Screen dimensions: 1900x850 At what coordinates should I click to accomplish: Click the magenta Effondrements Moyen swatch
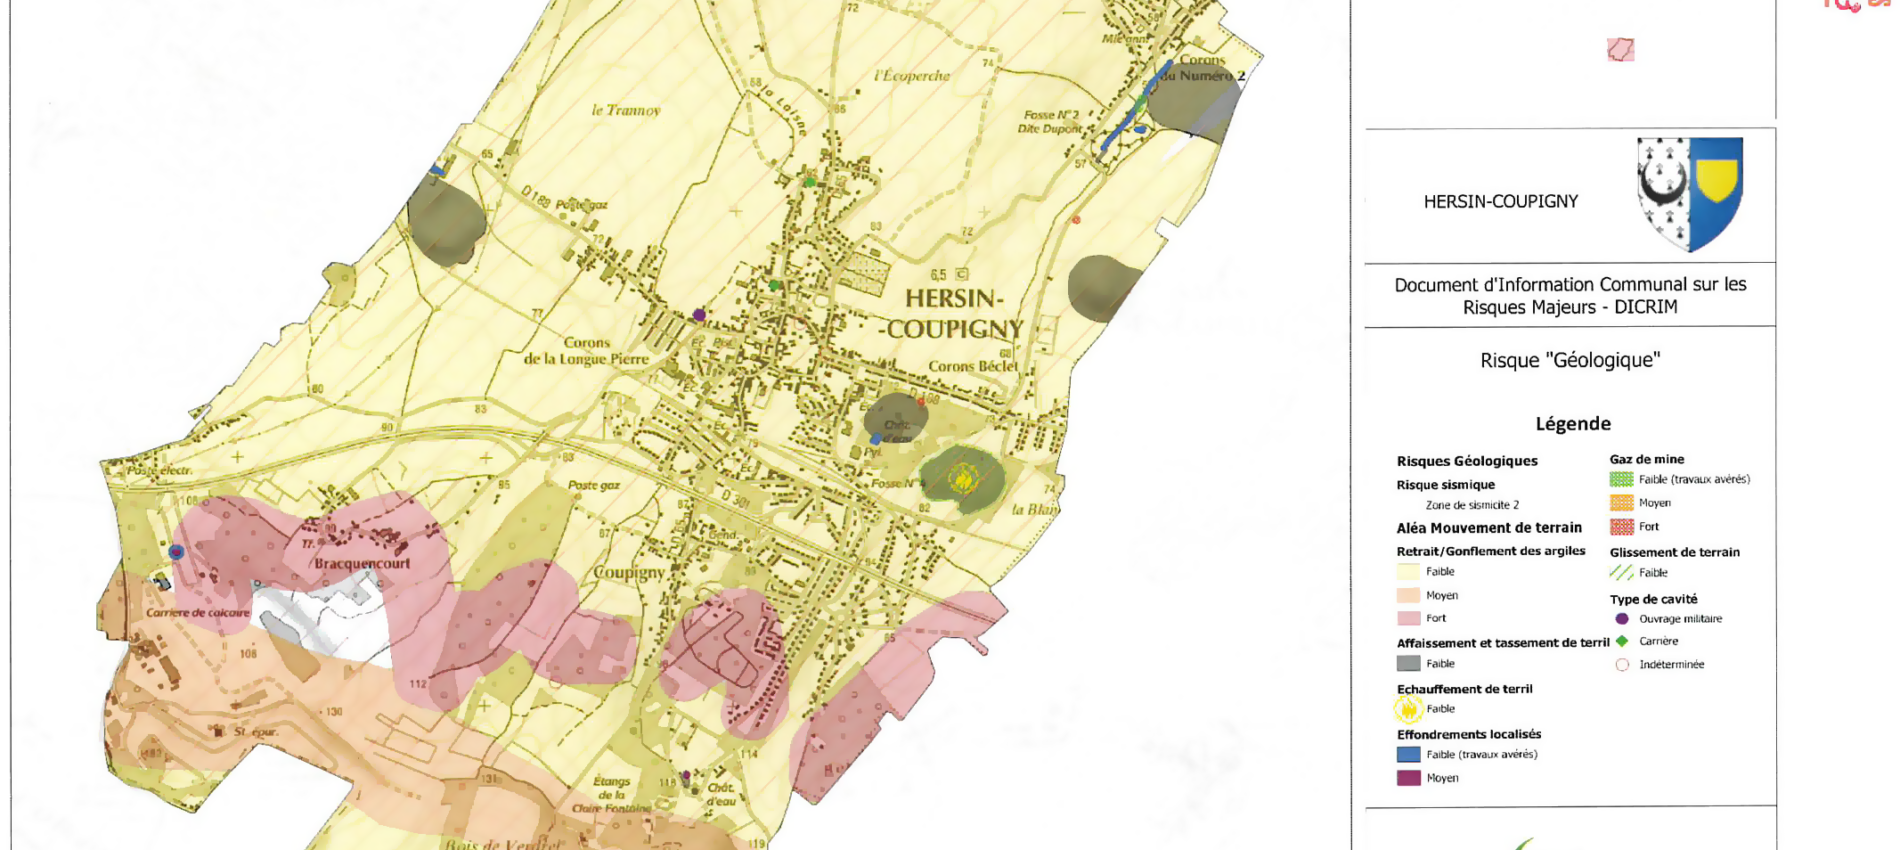[1408, 778]
